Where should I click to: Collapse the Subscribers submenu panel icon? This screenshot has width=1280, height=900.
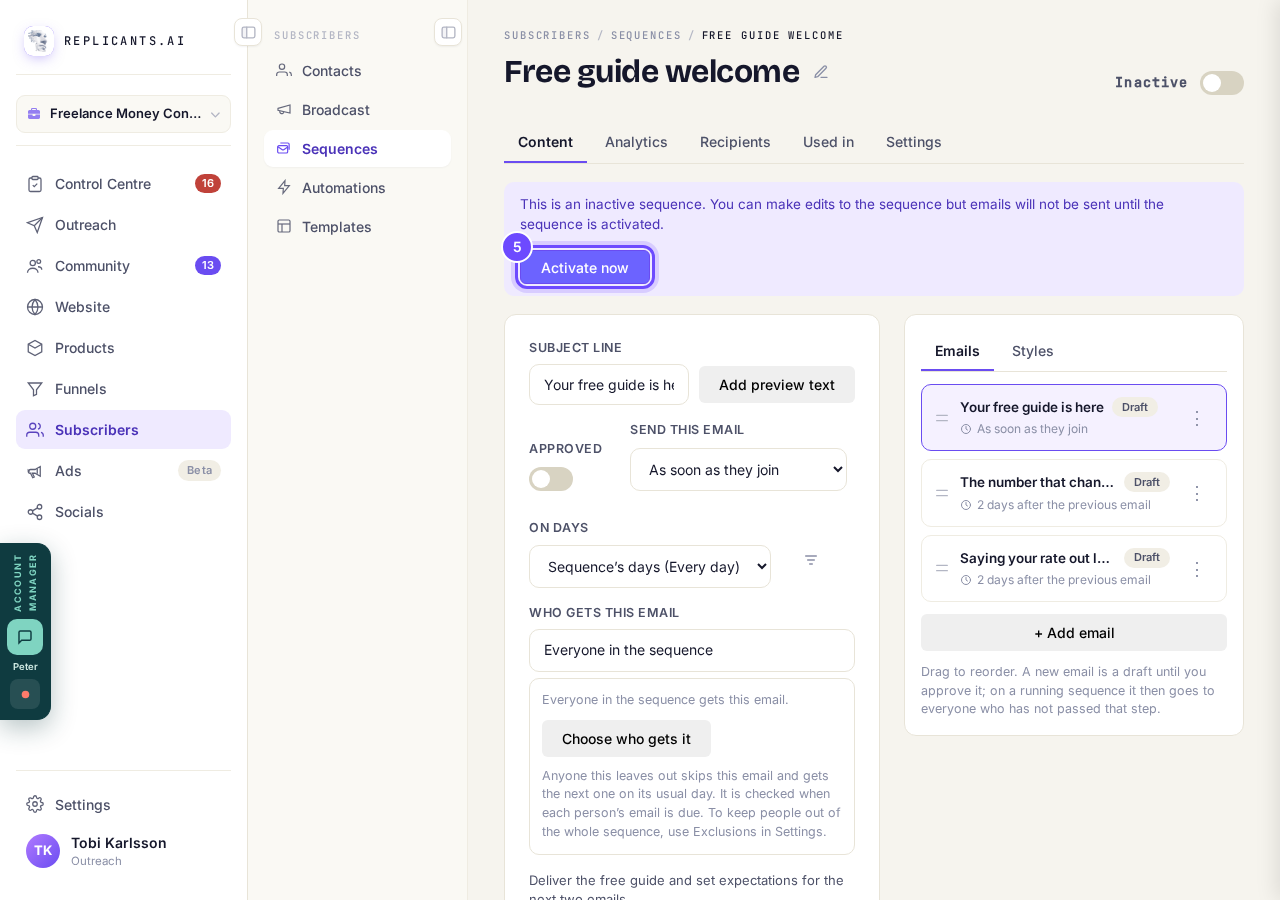[x=448, y=32]
